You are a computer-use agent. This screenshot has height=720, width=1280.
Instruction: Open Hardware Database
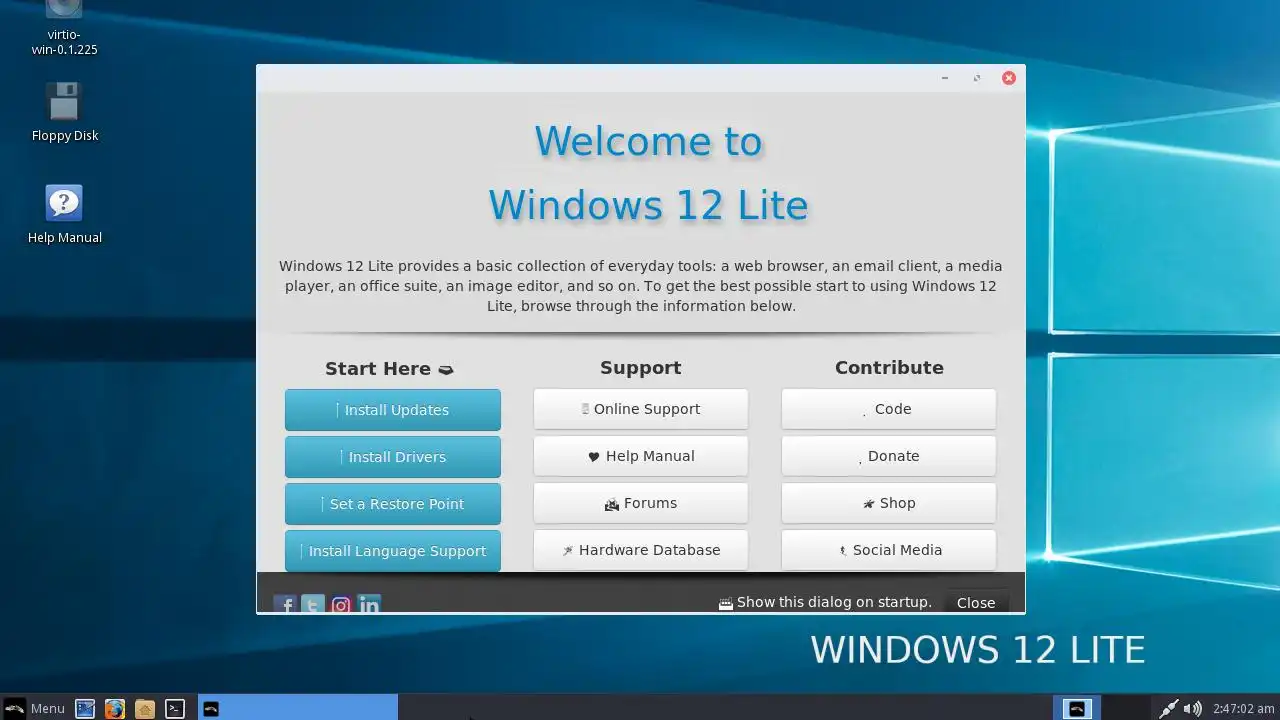coord(641,550)
